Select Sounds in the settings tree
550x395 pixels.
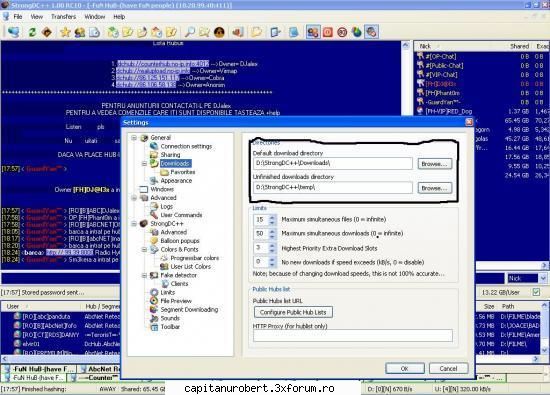pyautogui.click(x=170, y=319)
